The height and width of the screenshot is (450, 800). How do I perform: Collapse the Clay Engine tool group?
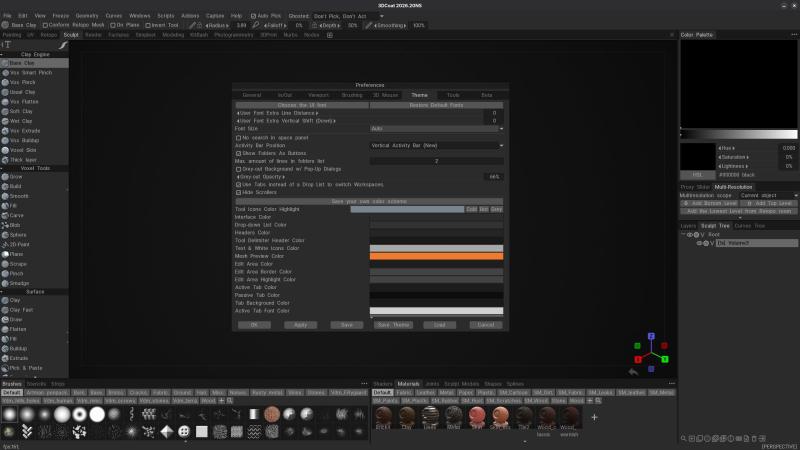2,54
